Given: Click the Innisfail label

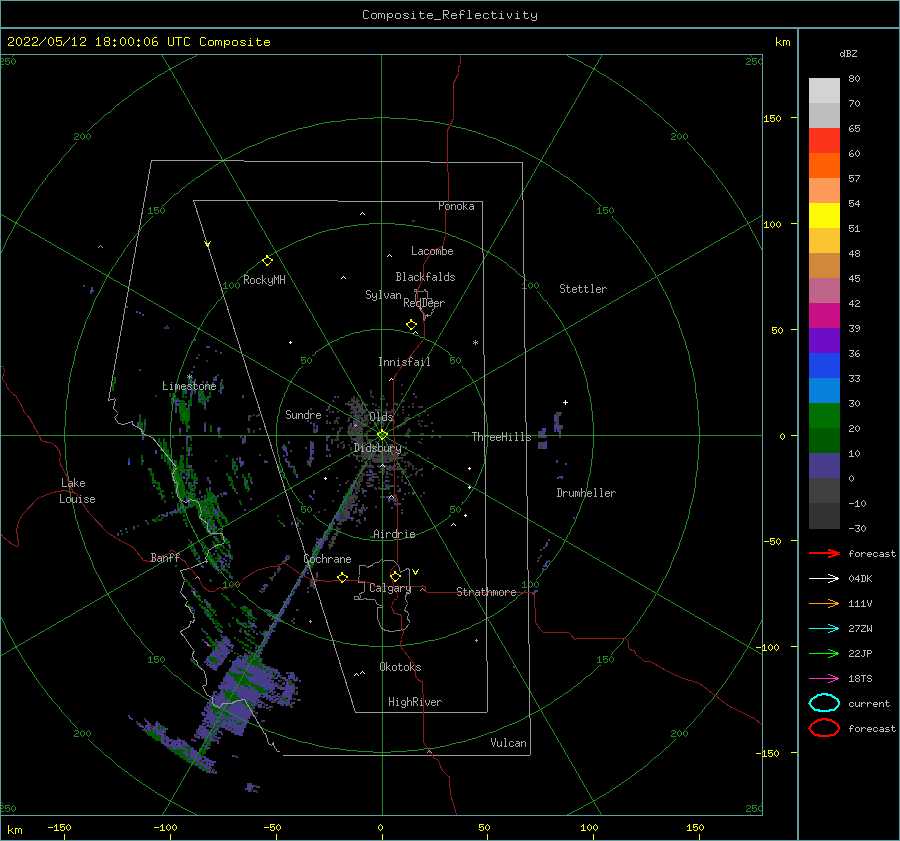Looking at the screenshot, I should [x=404, y=362].
